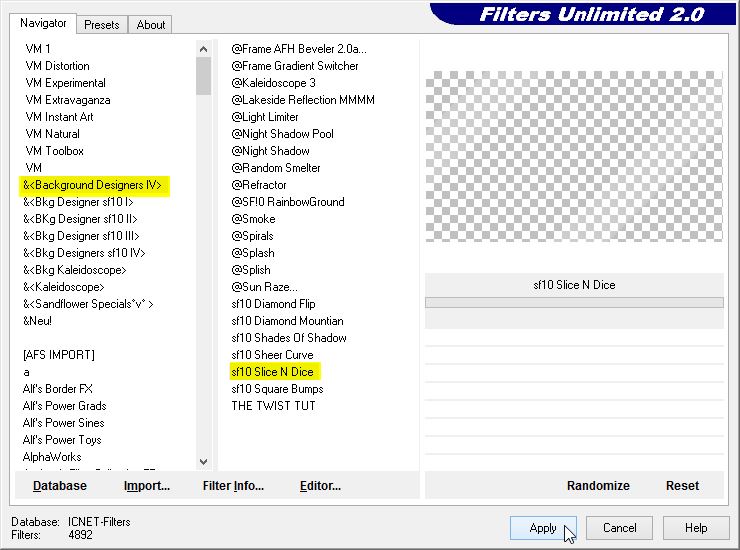The height and width of the screenshot is (550, 740).
Task: Select &<Bkg Designer sf10 III> category
Action: [81, 236]
